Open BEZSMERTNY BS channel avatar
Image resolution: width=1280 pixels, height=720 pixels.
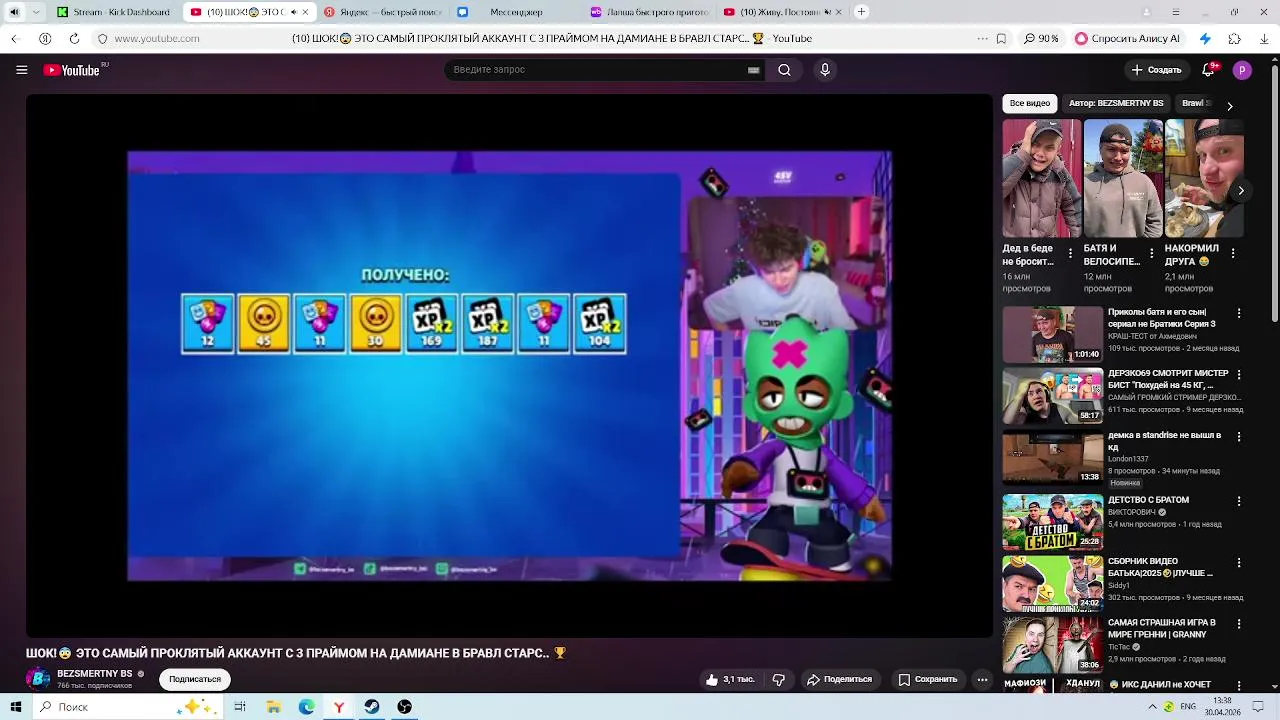tap(38, 679)
